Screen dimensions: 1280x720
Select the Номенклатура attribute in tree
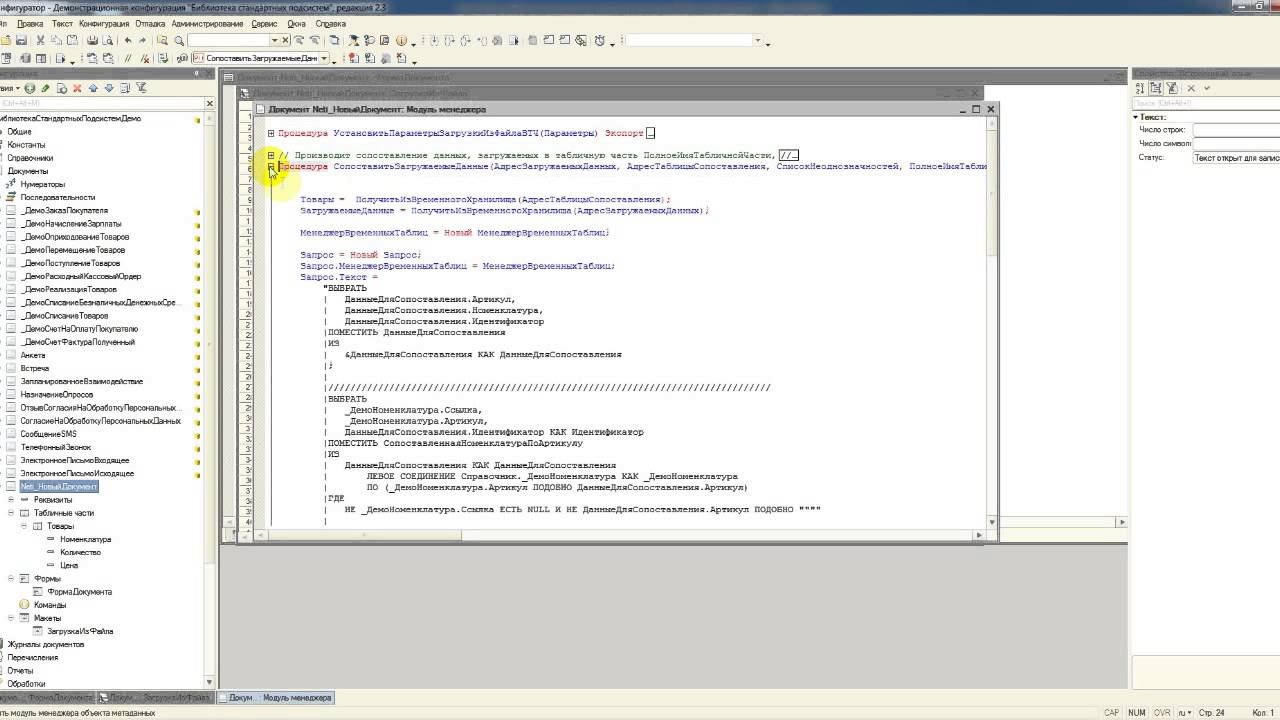86,539
